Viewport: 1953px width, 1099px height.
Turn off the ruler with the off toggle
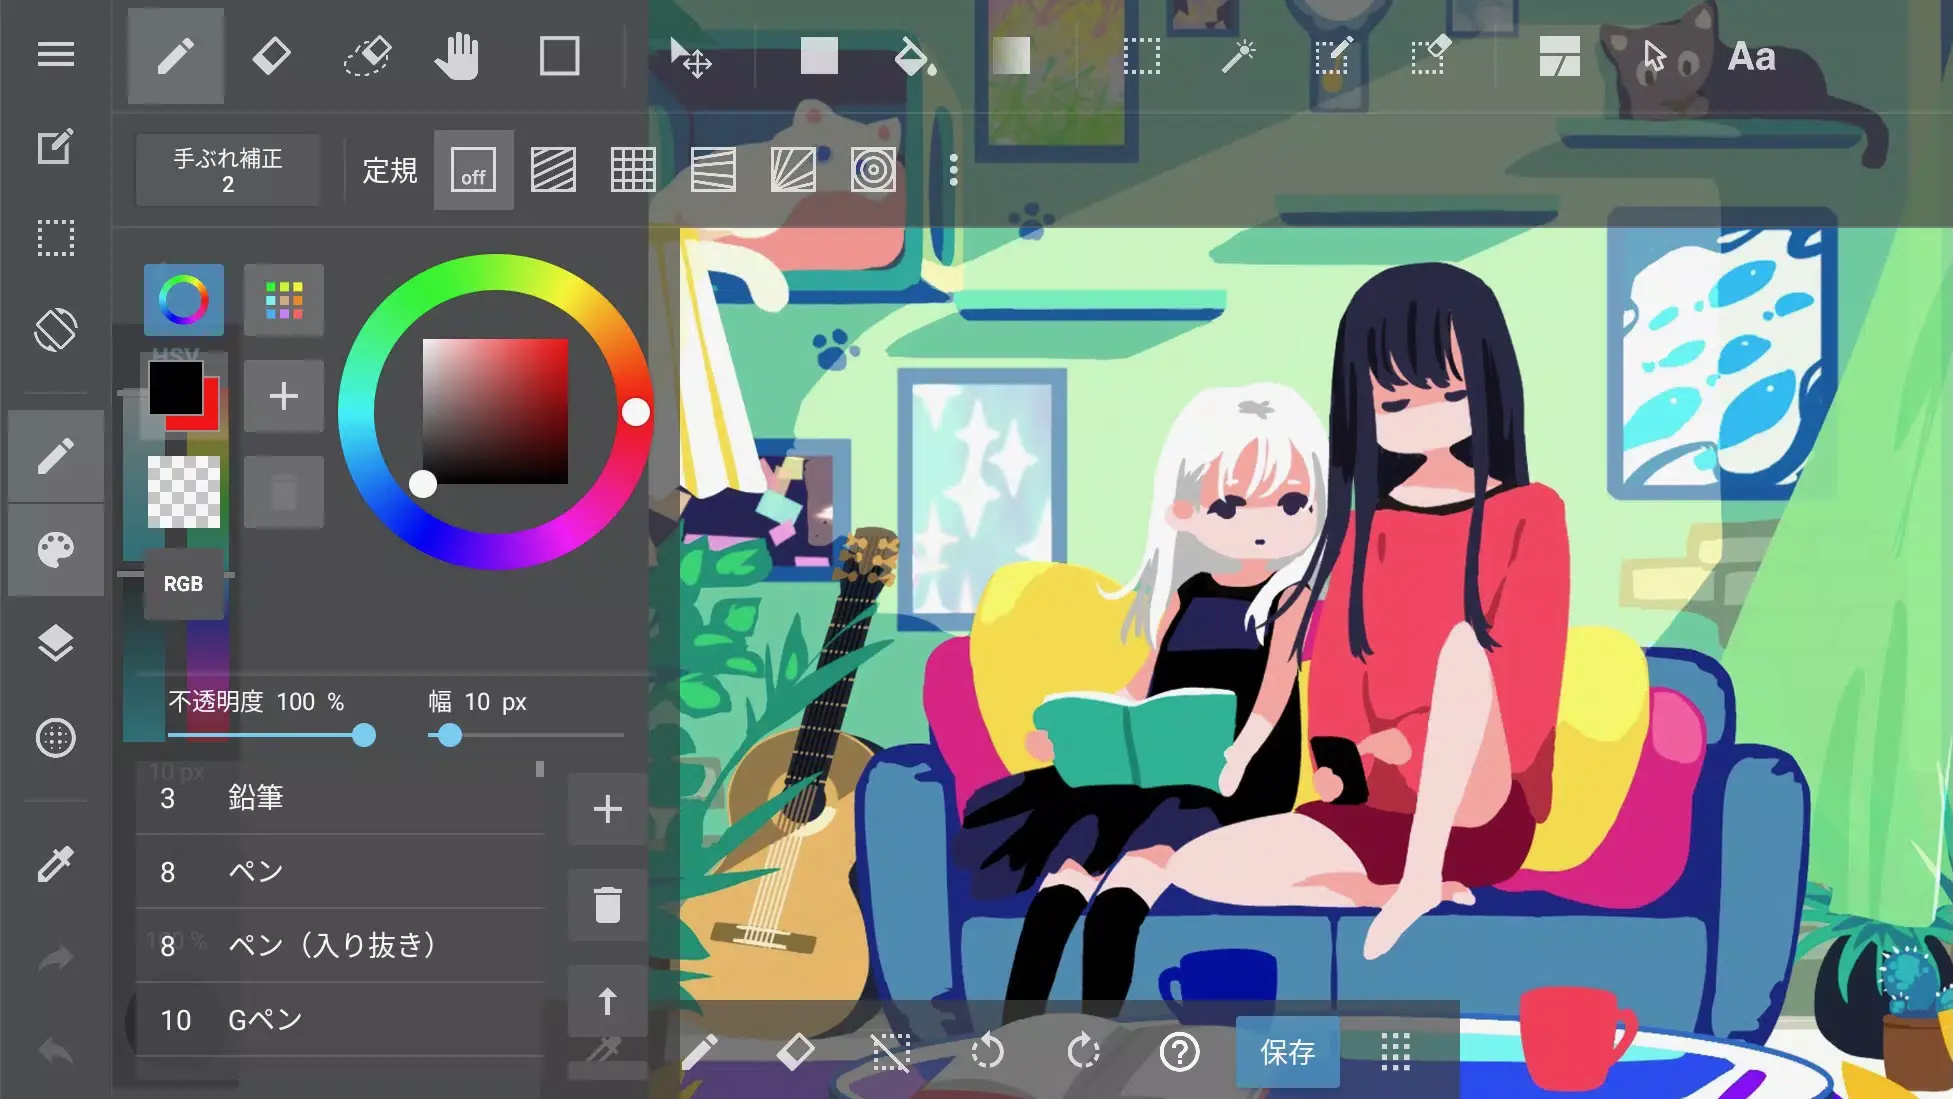[473, 170]
